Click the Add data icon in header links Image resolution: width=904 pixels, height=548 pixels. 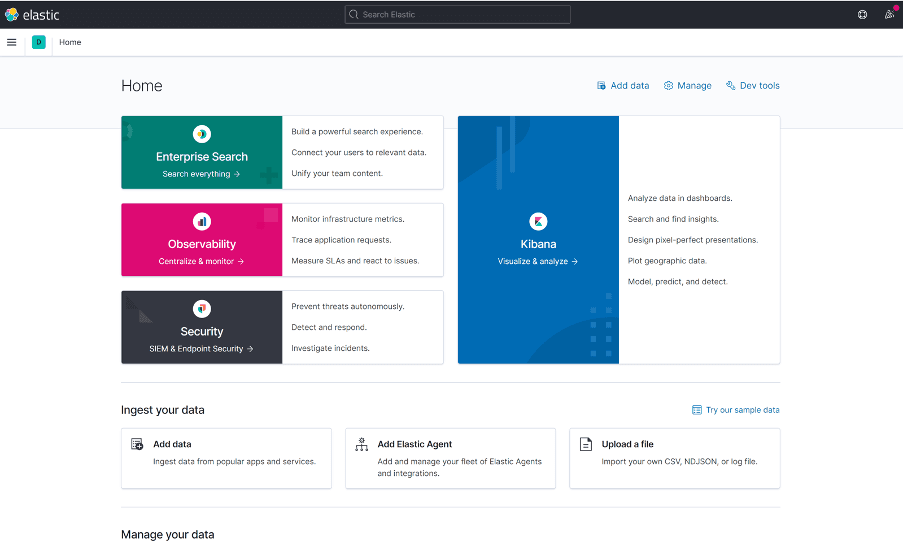click(601, 85)
